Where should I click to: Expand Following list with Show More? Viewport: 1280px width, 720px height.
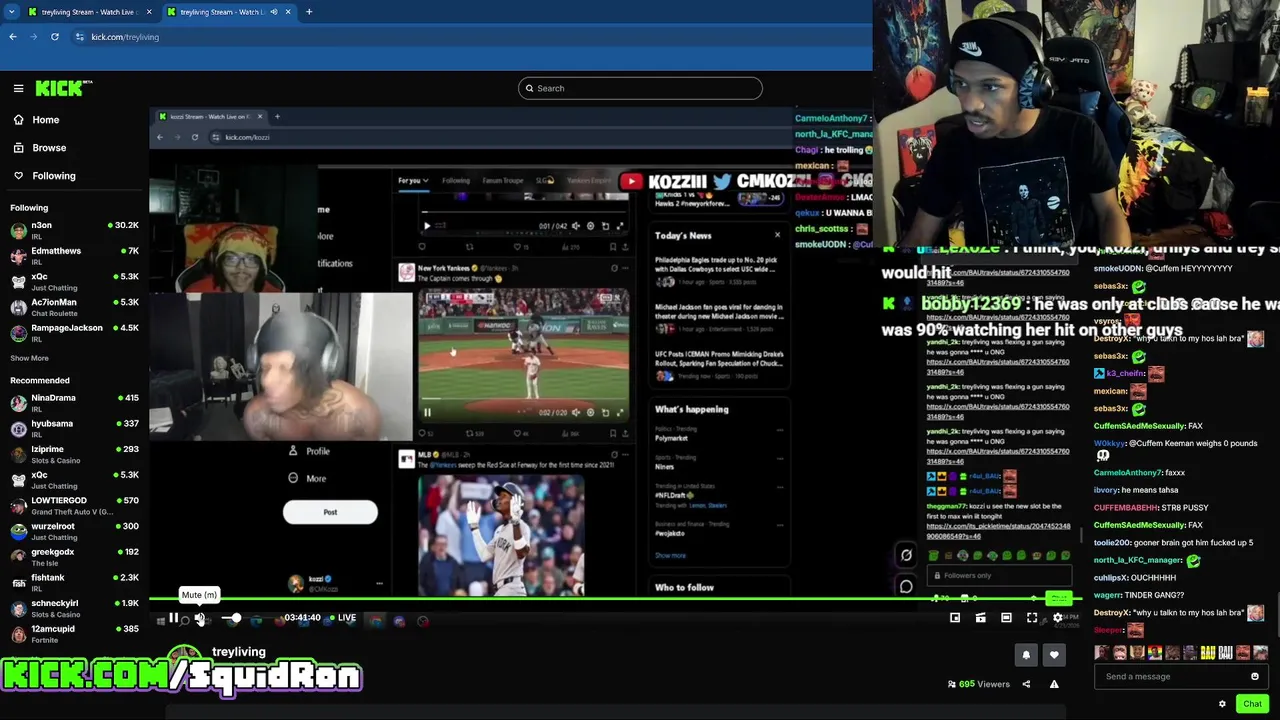coord(29,358)
